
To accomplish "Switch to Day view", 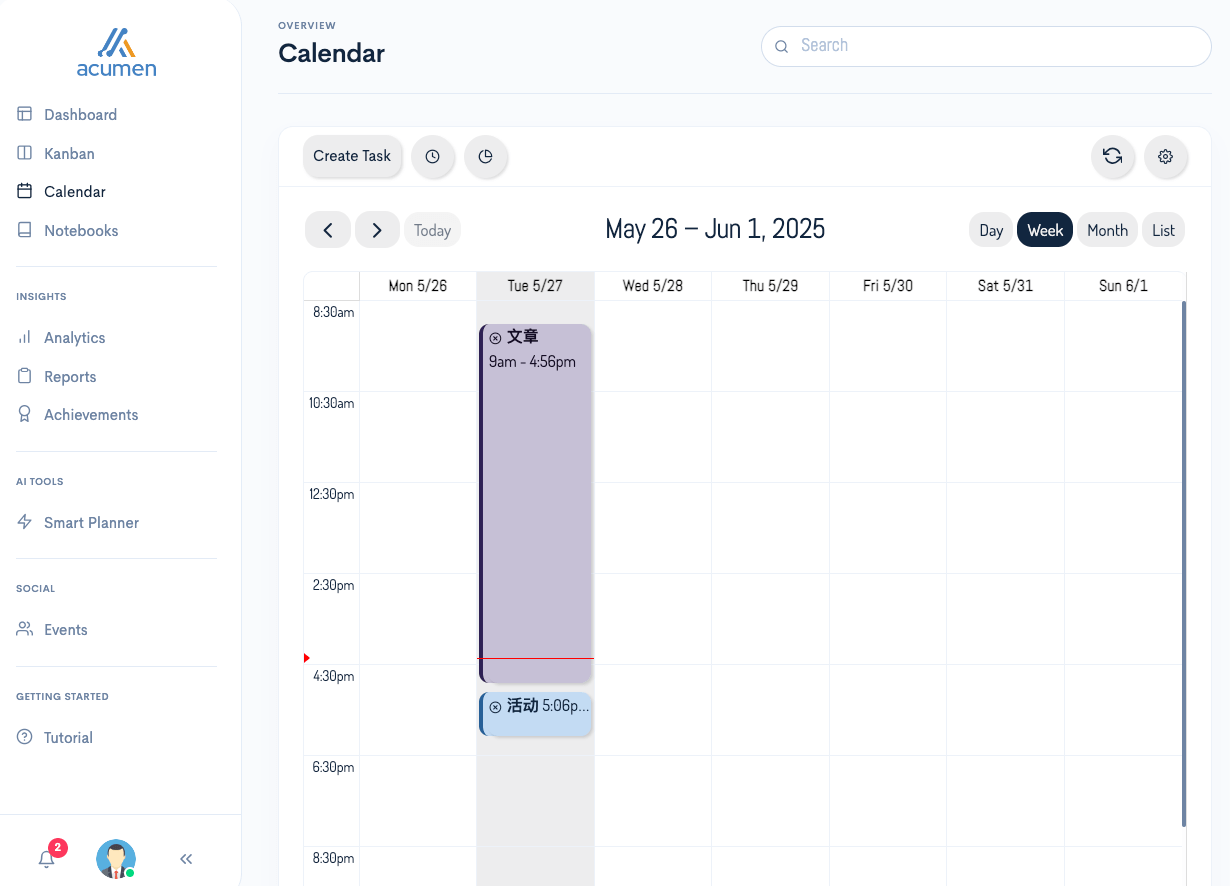I will click(x=991, y=230).
